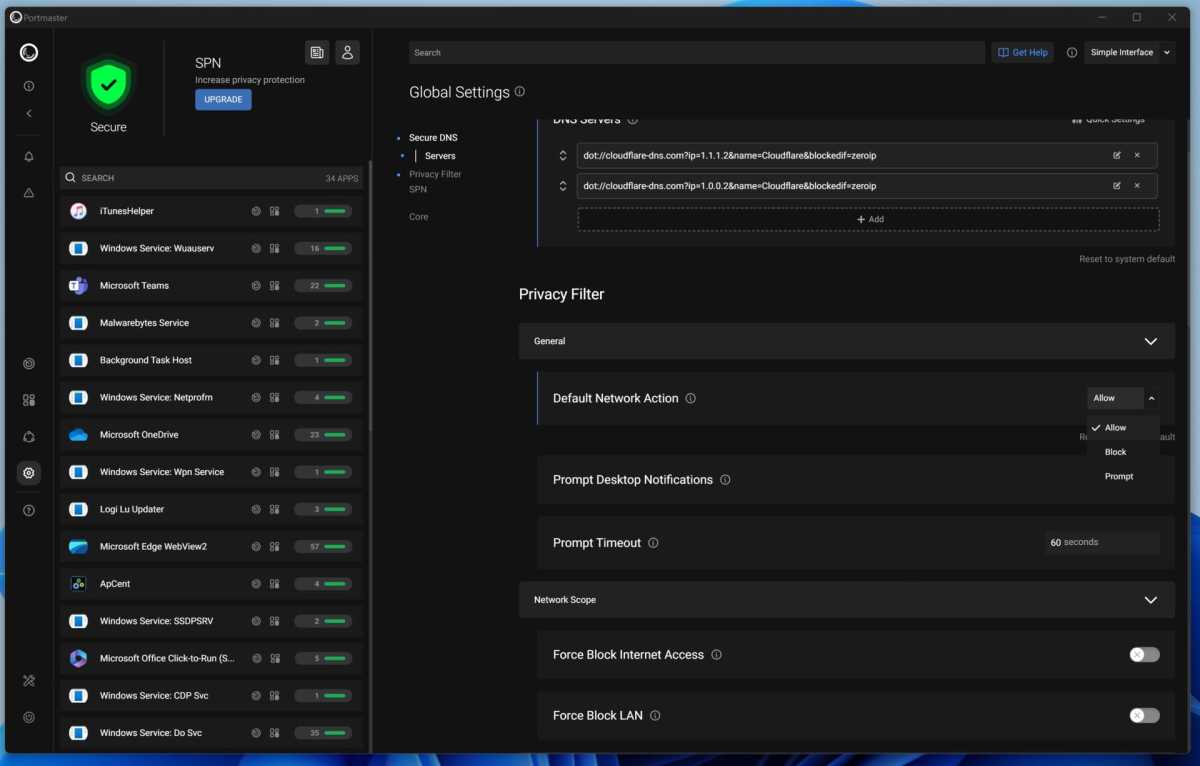Show info for Global Settings heading
This screenshot has width=1200, height=766.
click(520, 92)
